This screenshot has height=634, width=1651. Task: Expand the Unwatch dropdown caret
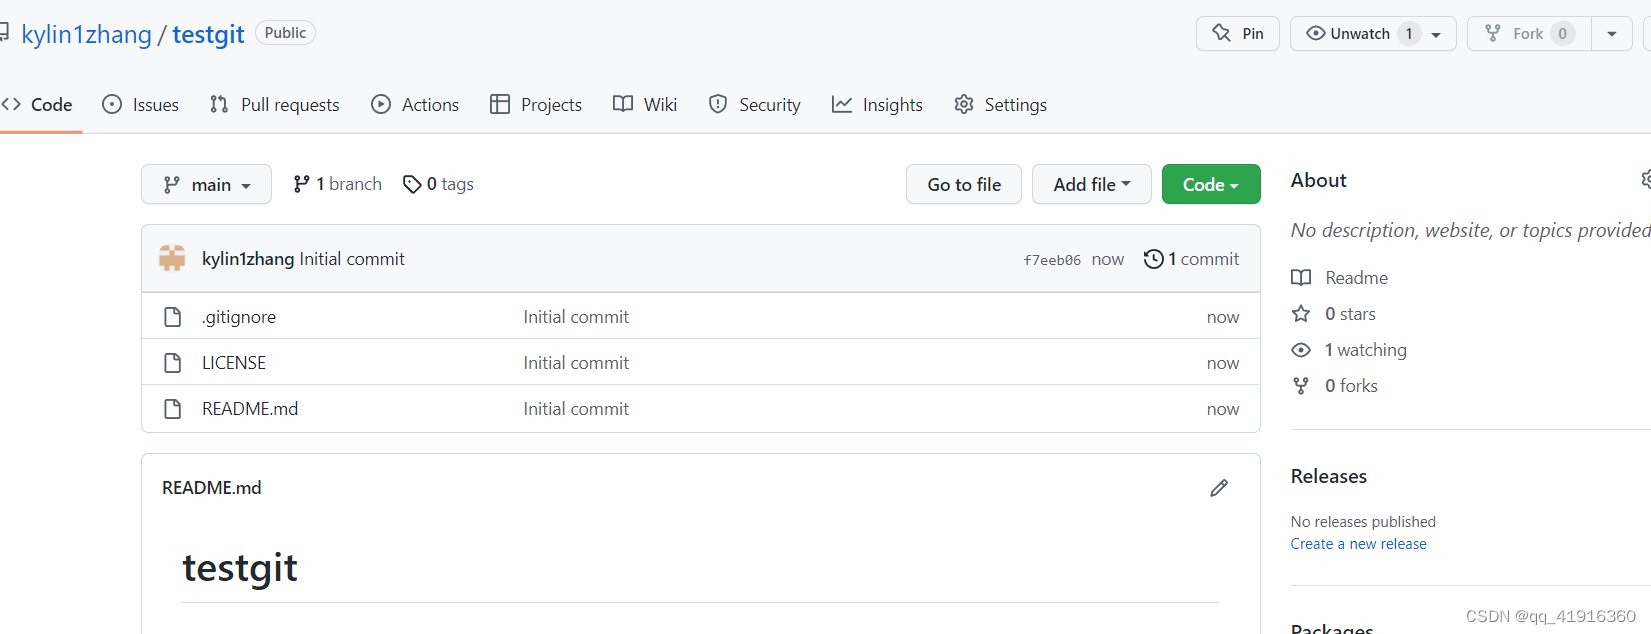(1436, 34)
